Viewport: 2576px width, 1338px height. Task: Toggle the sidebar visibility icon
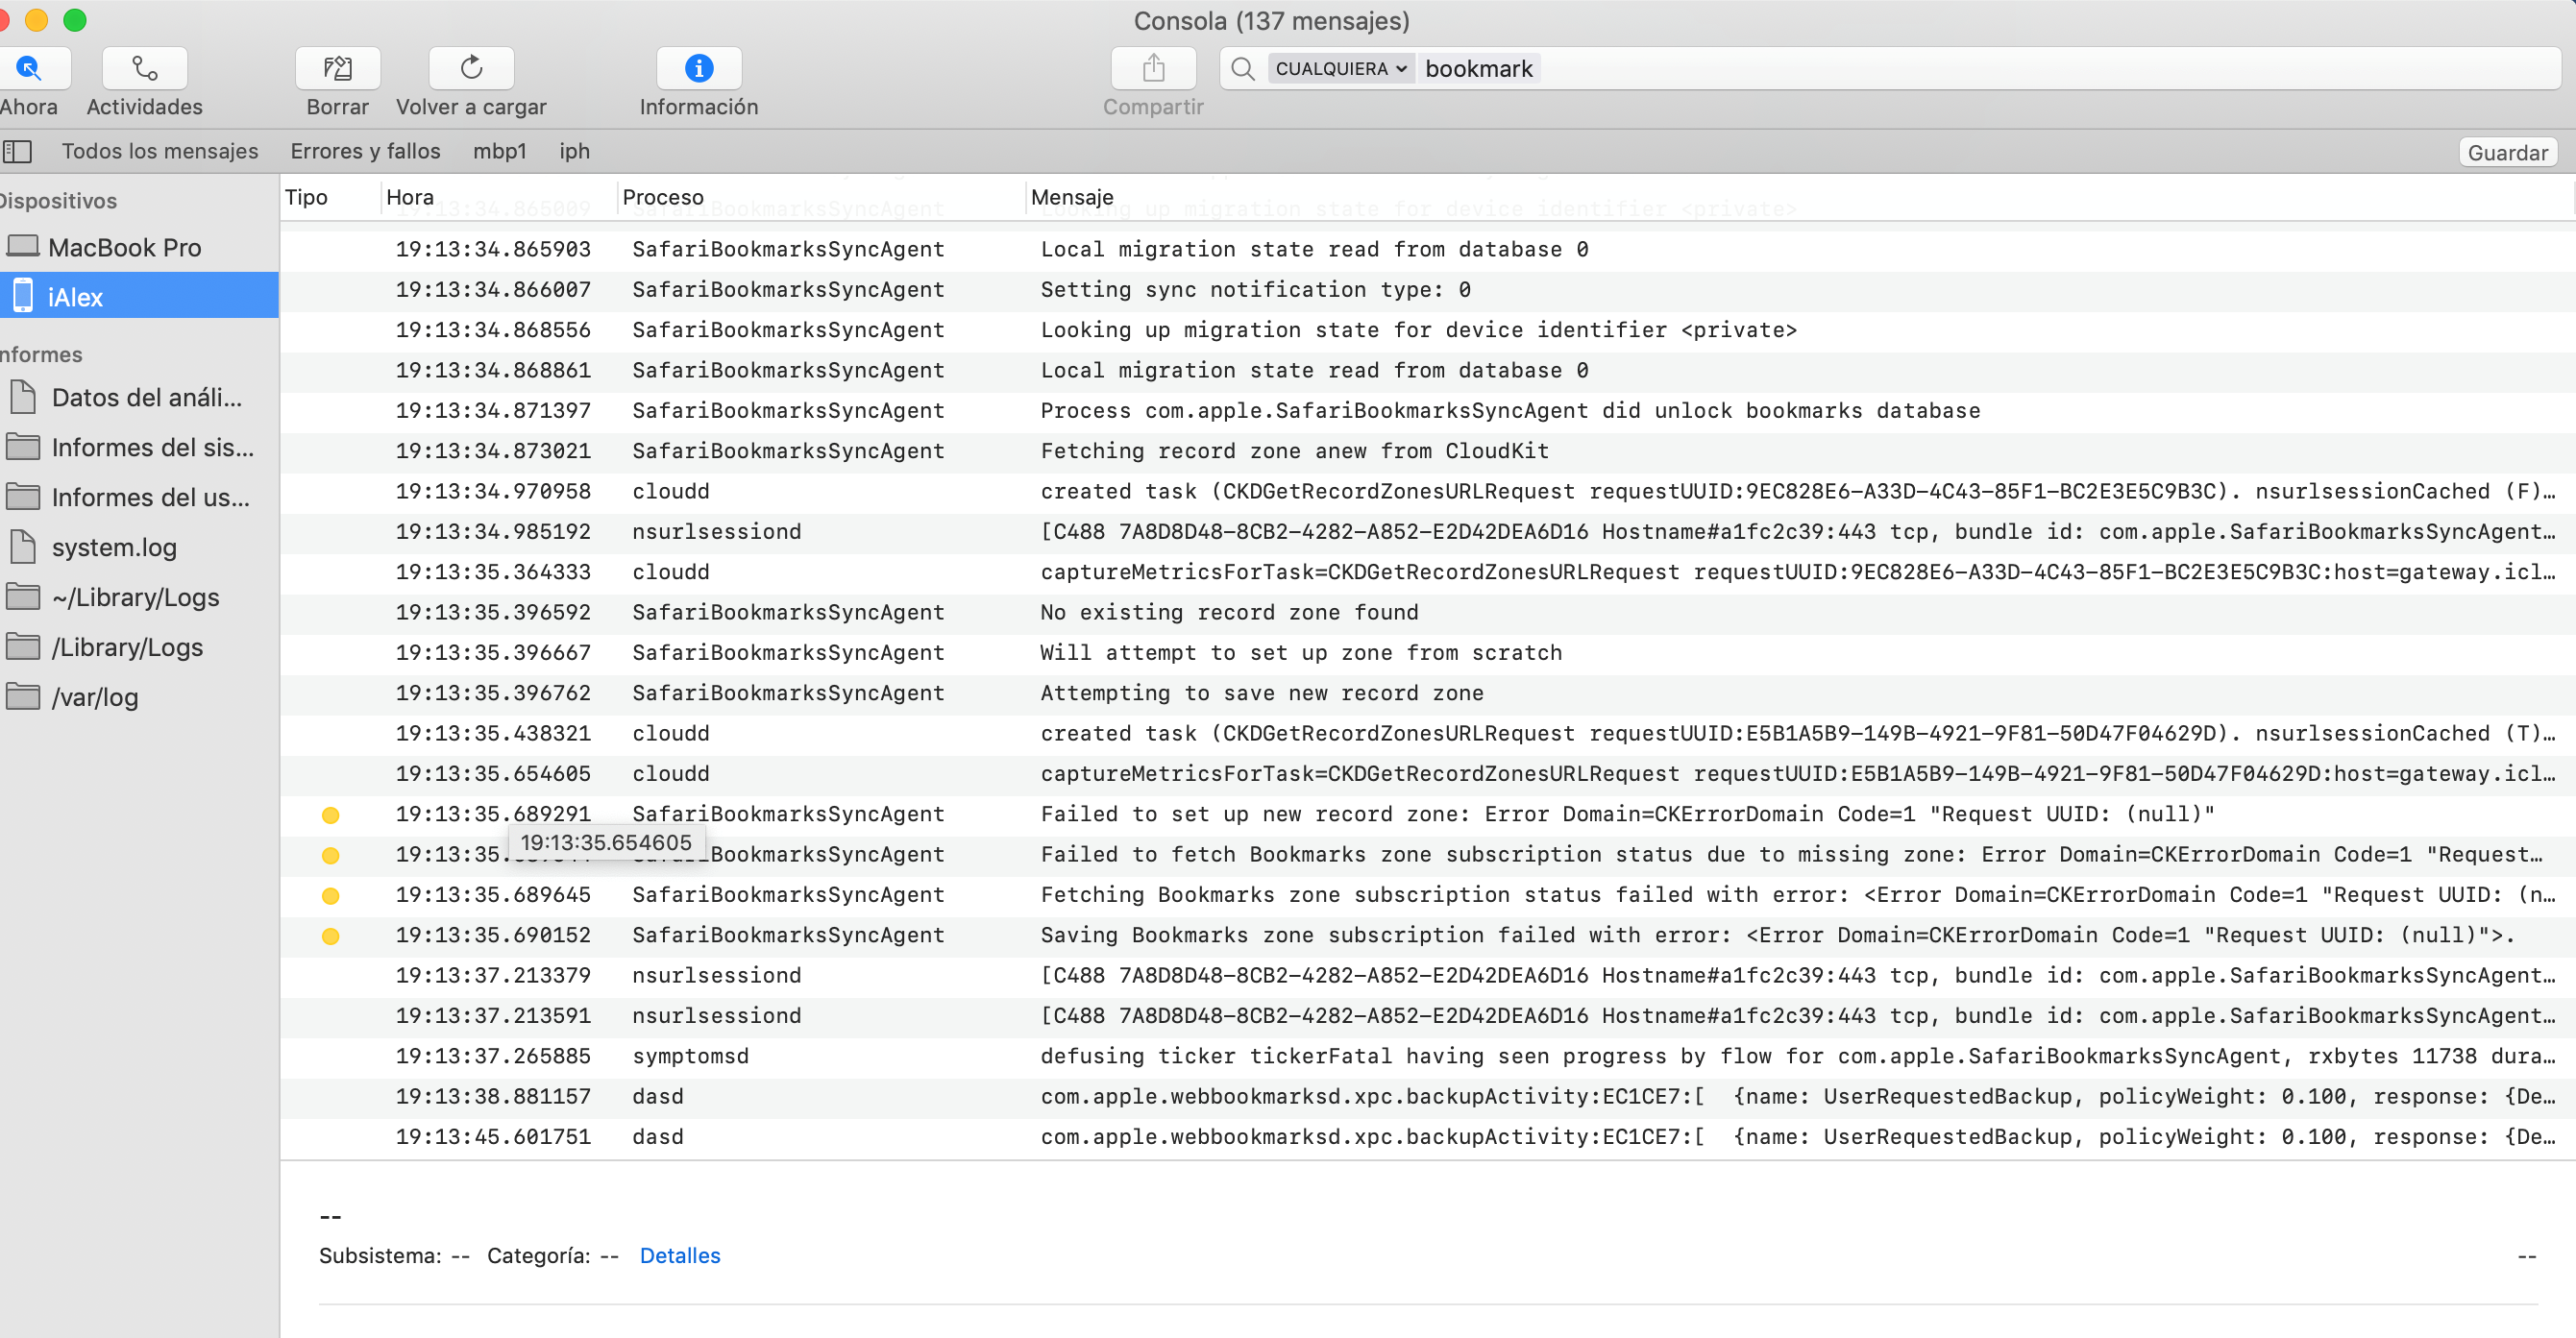[x=18, y=151]
